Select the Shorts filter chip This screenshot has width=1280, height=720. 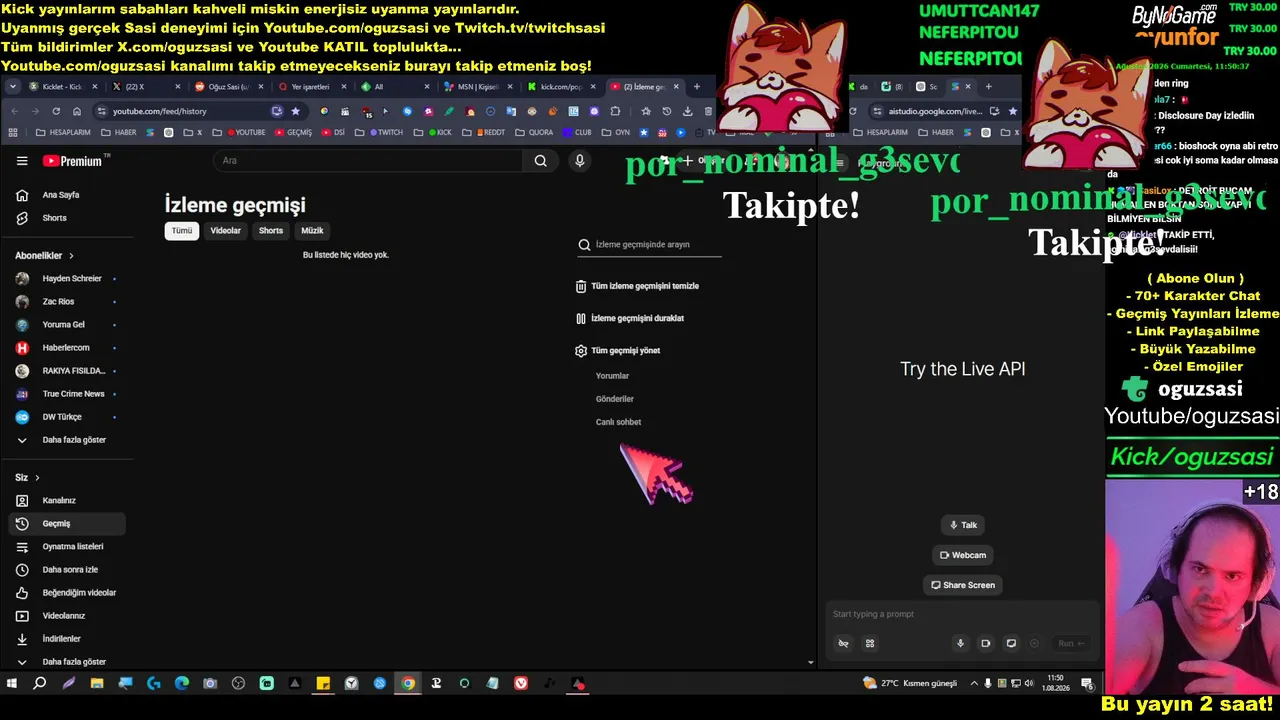point(271,231)
